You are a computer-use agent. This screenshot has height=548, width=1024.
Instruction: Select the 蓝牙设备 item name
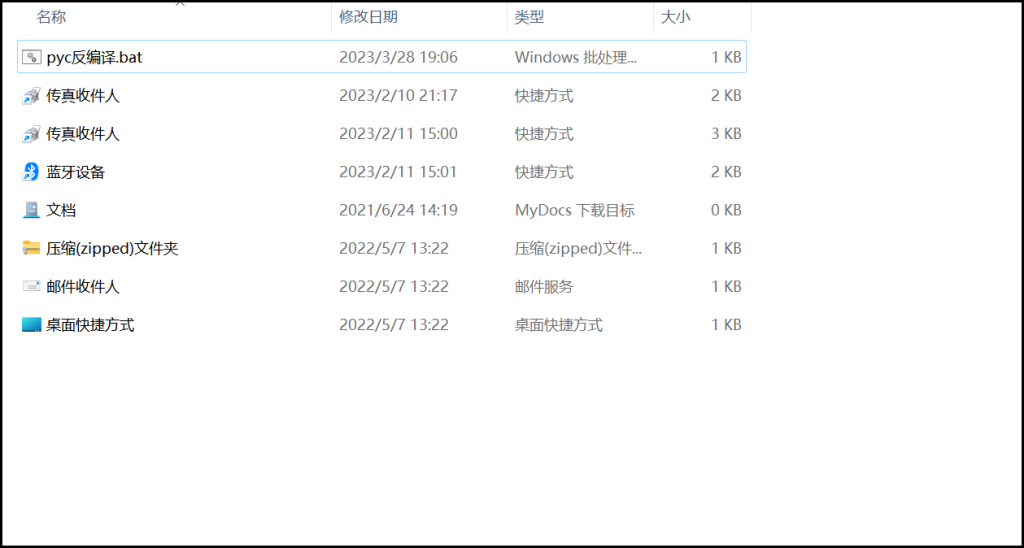pyautogui.click(x=76, y=172)
